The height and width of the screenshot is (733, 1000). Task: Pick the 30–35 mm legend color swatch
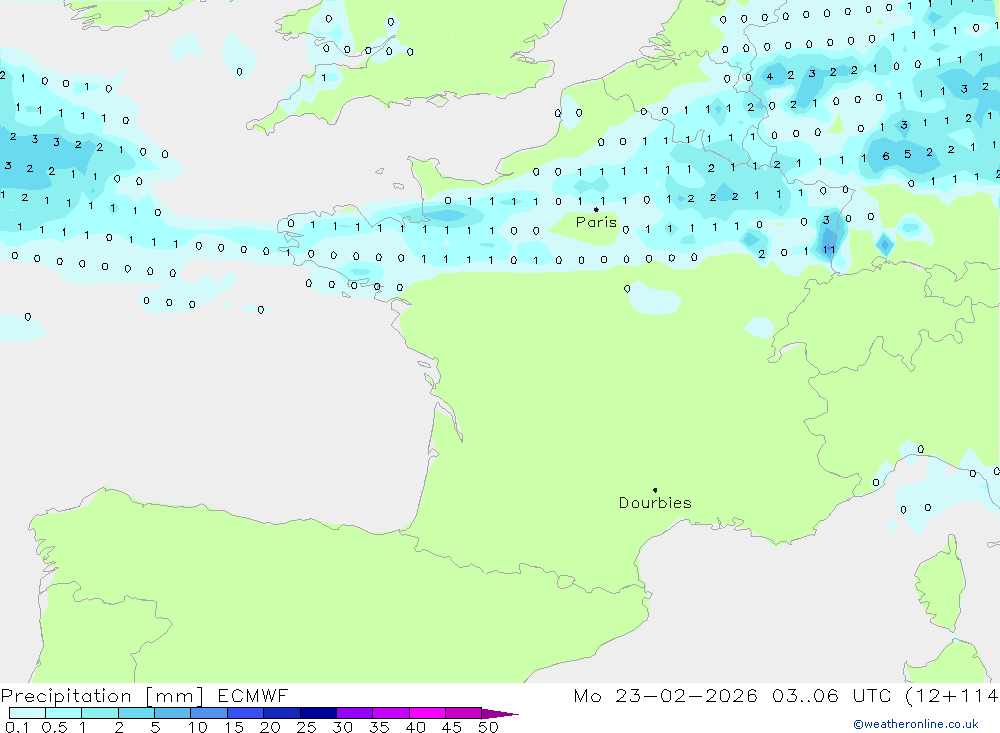coord(355,713)
